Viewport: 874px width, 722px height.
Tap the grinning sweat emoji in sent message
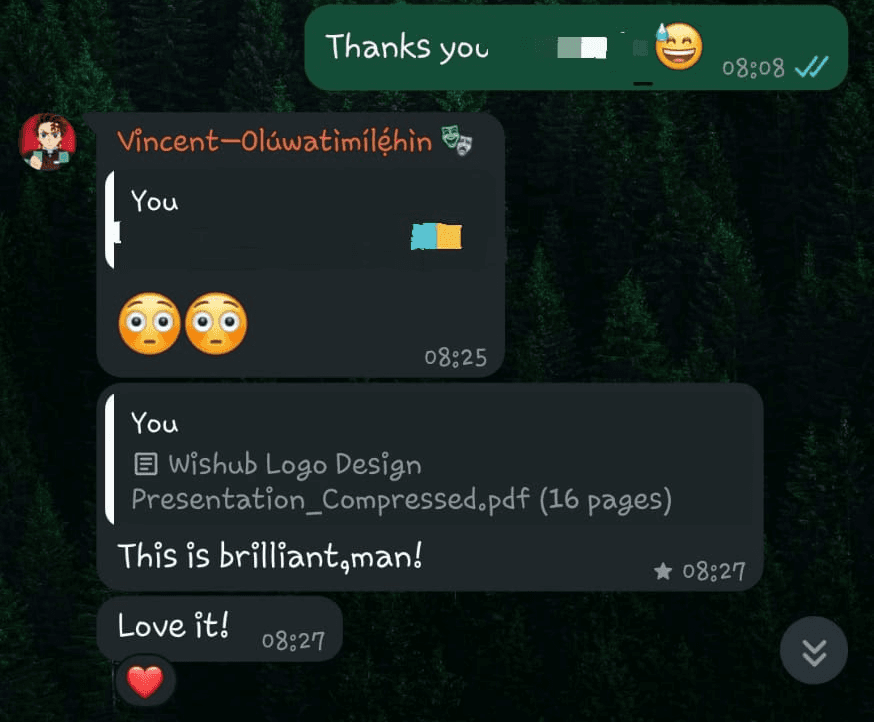click(678, 46)
